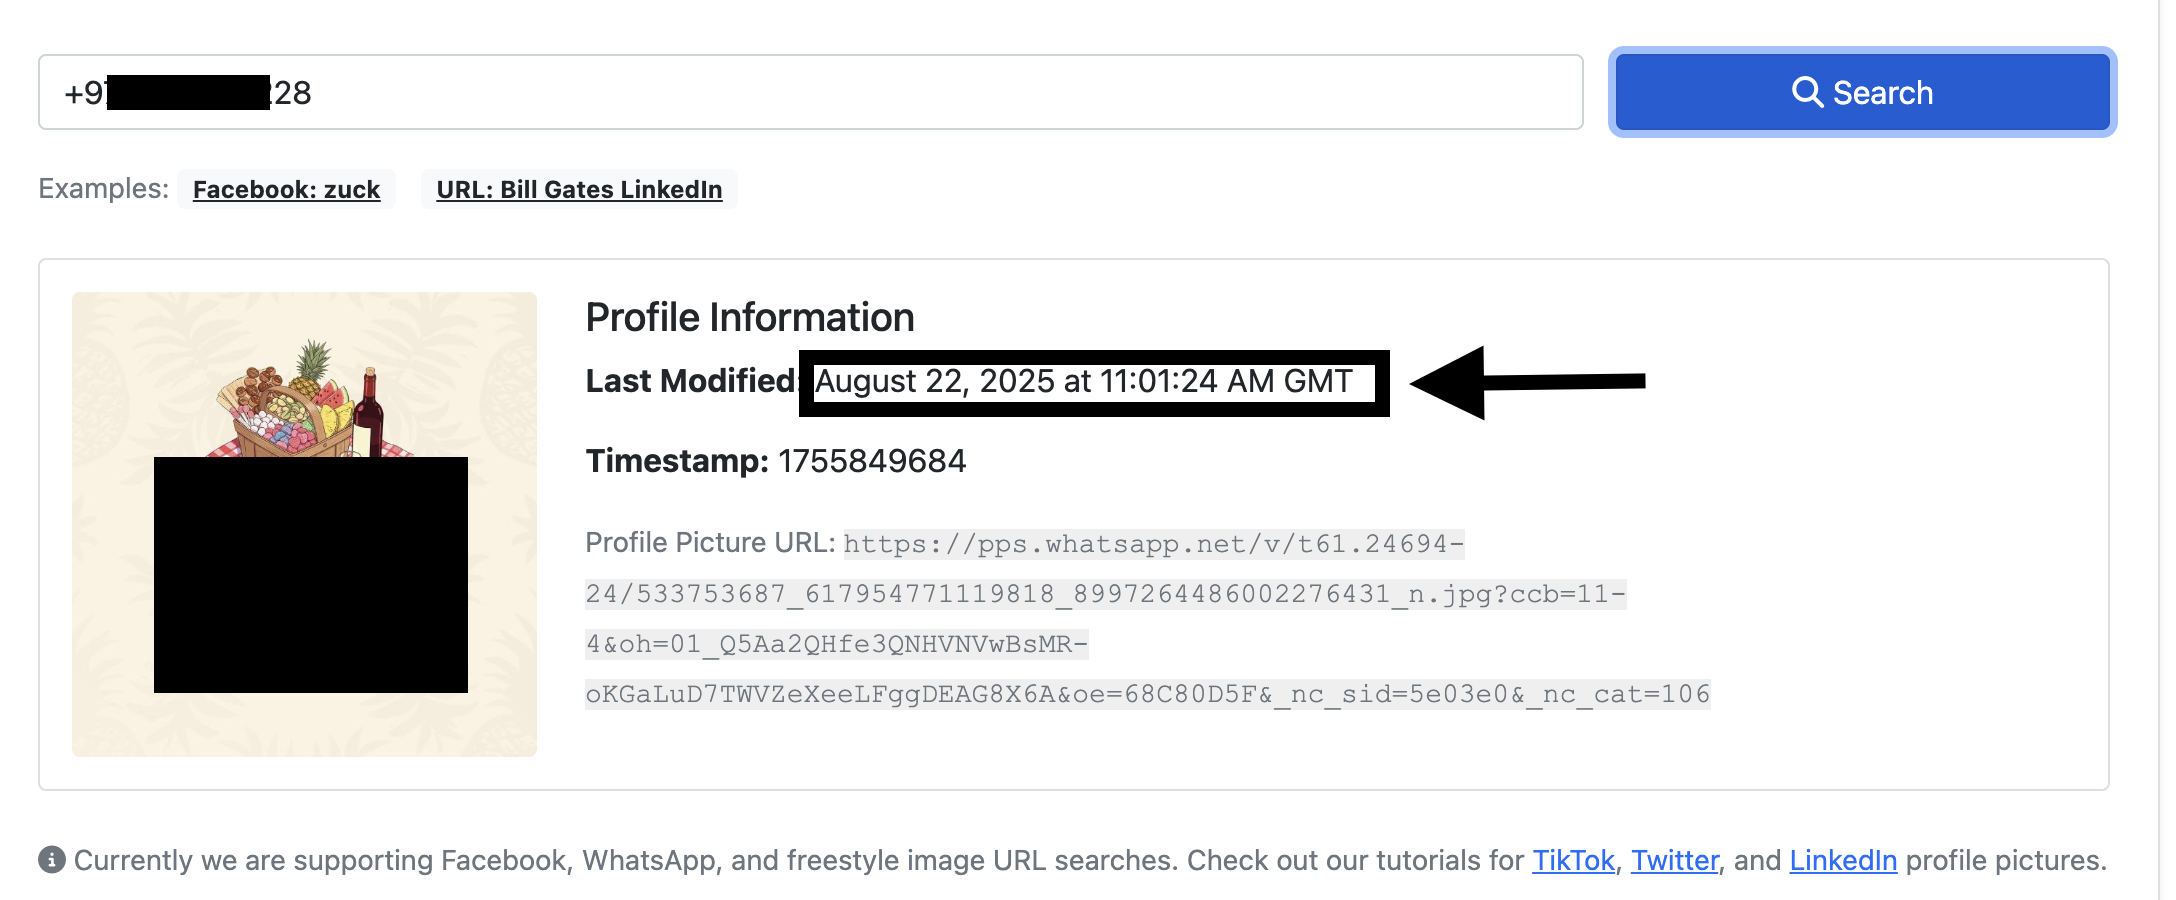Focus the phone number search field

coord(810,92)
